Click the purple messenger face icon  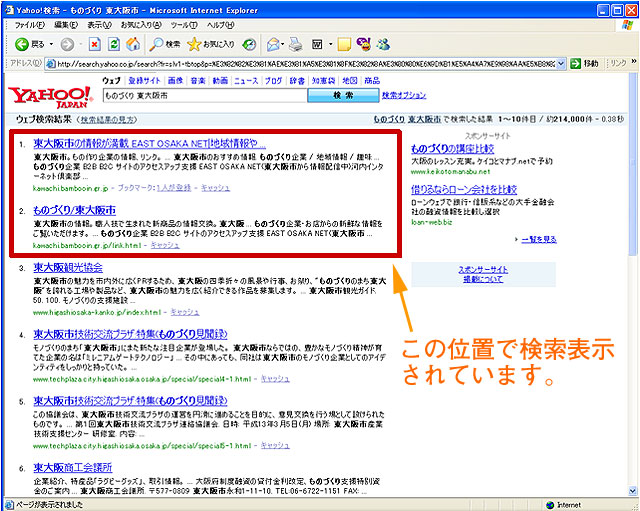click(x=364, y=44)
